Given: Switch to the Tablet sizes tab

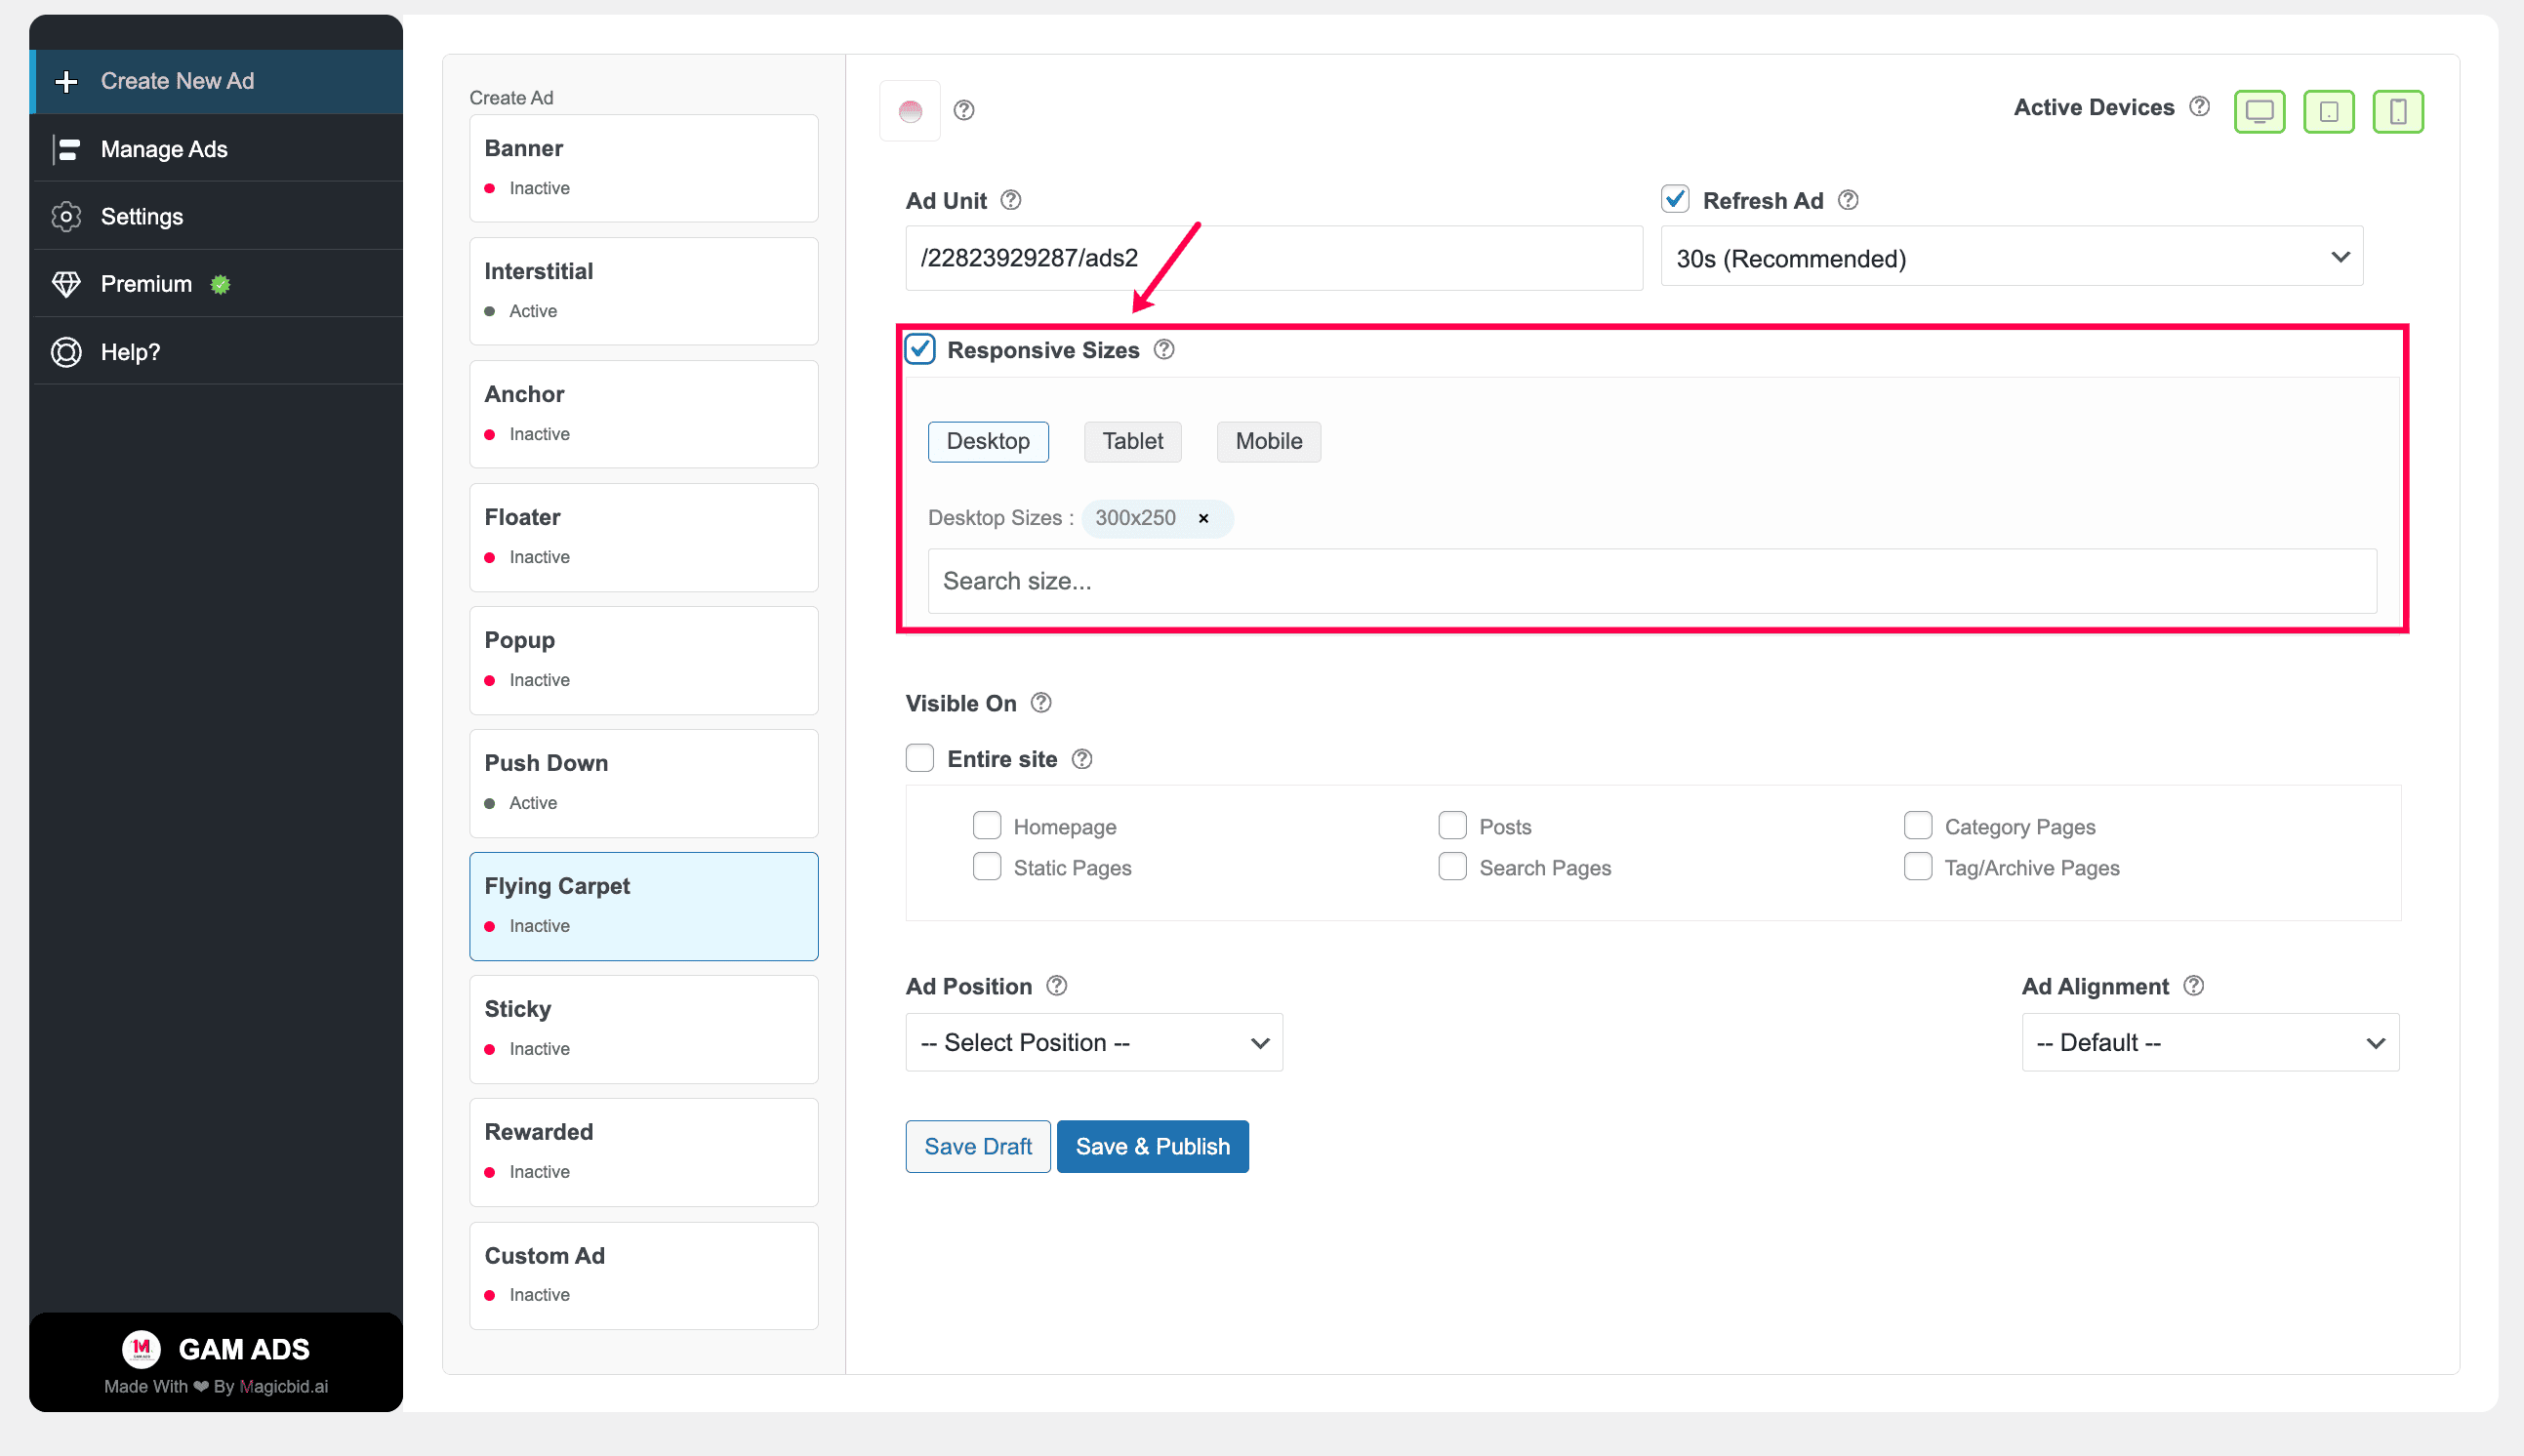Looking at the screenshot, I should [x=1132, y=442].
